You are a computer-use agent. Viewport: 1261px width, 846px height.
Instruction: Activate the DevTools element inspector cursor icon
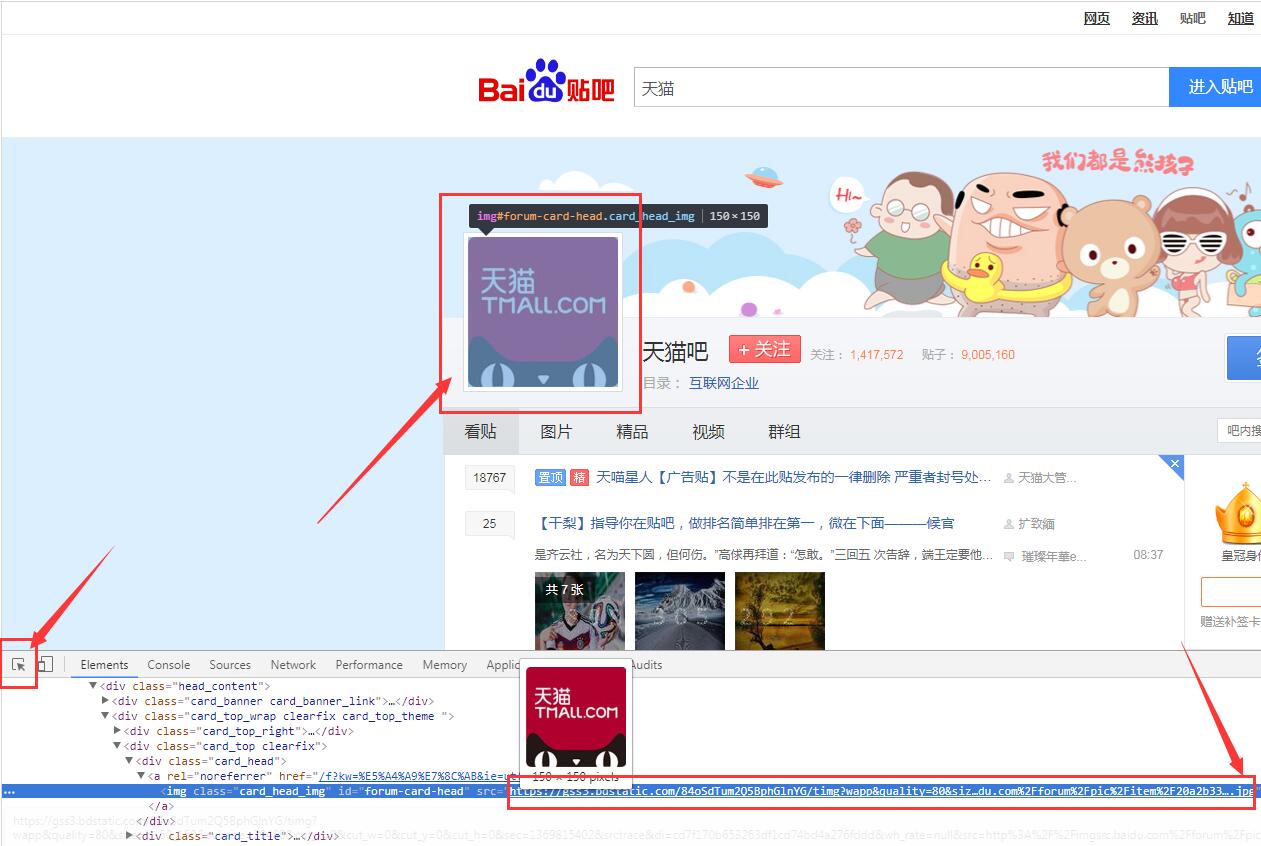(x=18, y=665)
